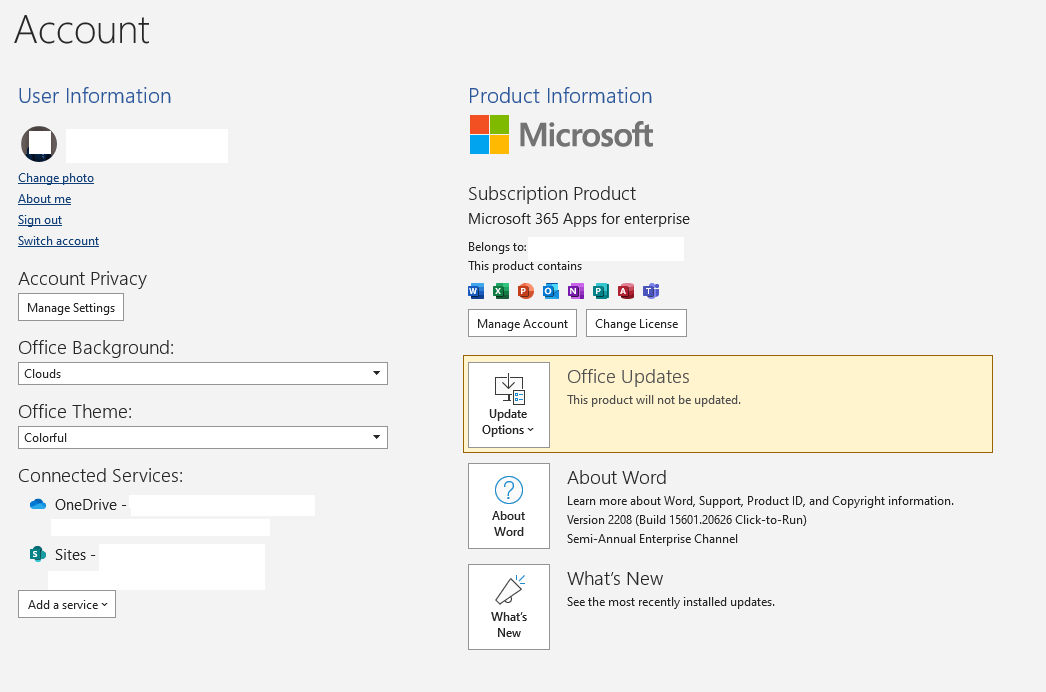This screenshot has width=1046, height=692.
Task: Click the SharePoint Sites icon
Action: click(38, 554)
